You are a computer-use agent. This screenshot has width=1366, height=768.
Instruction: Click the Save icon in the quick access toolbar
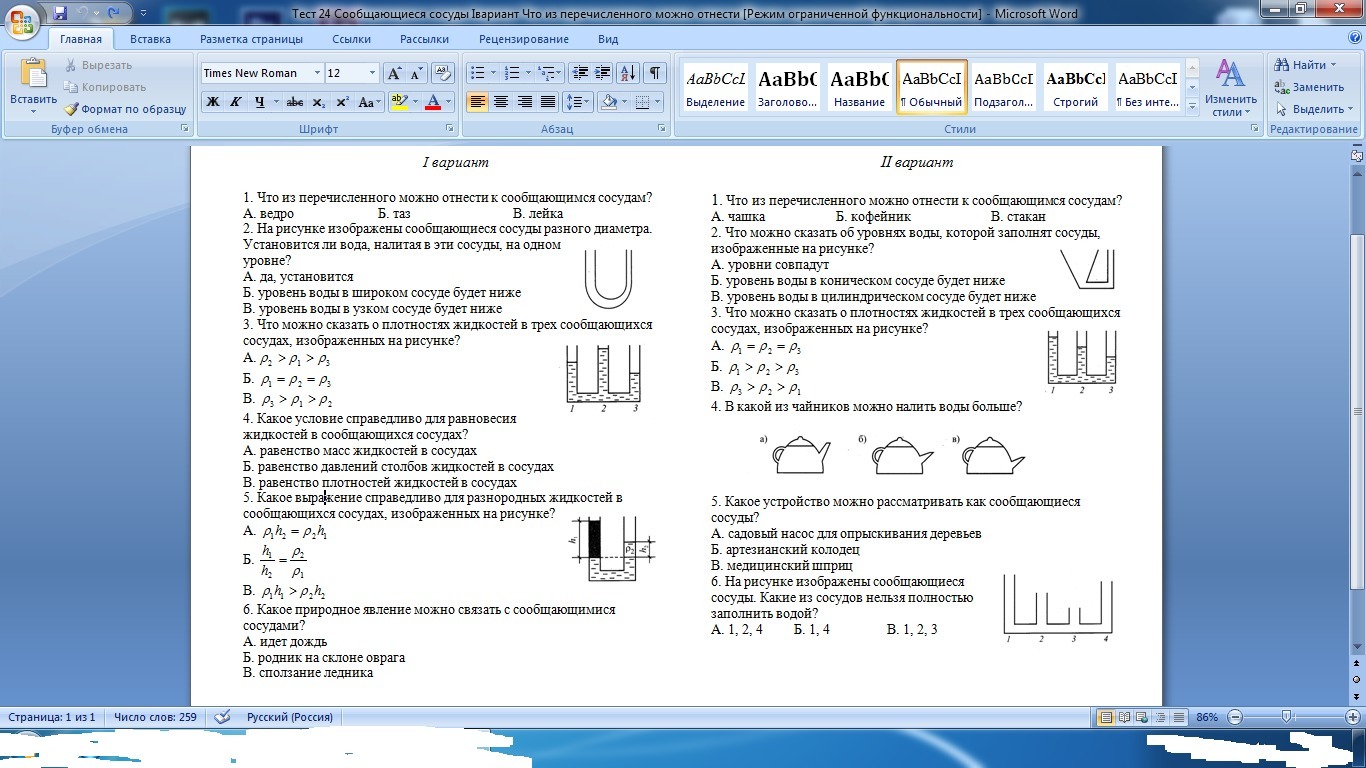(x=60, y=13)
